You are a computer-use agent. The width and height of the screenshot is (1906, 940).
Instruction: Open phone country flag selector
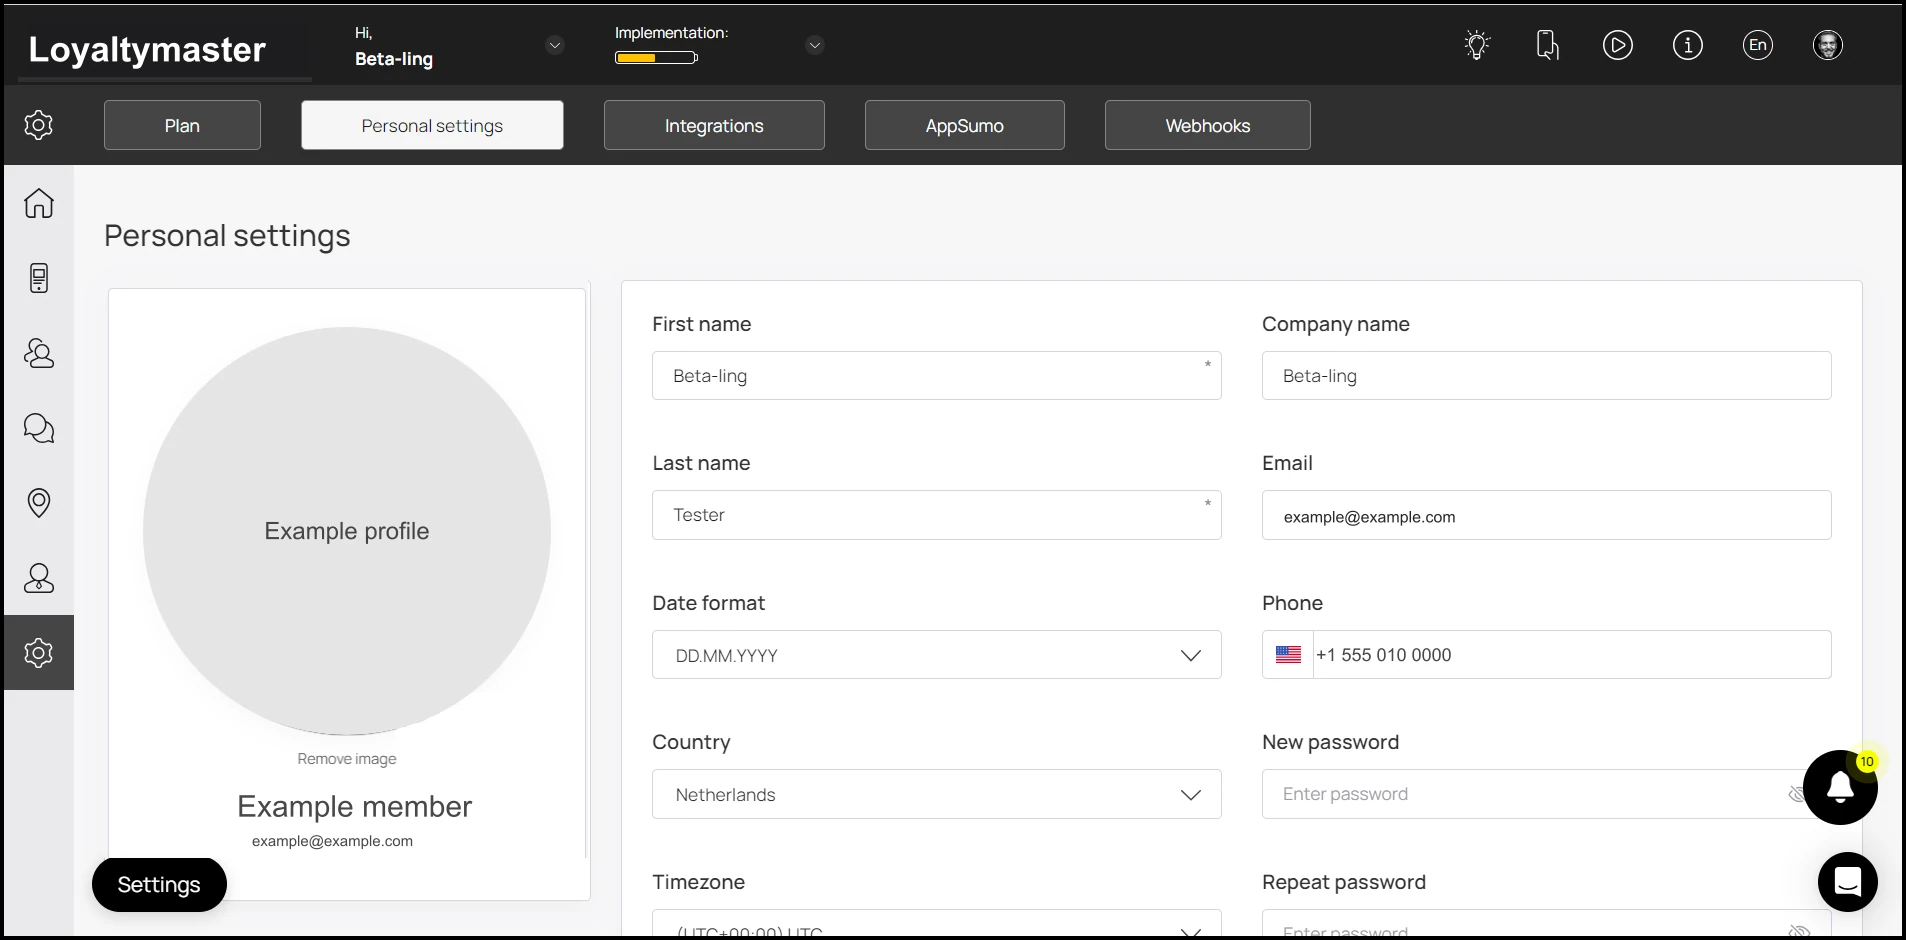click(1288, 655)
